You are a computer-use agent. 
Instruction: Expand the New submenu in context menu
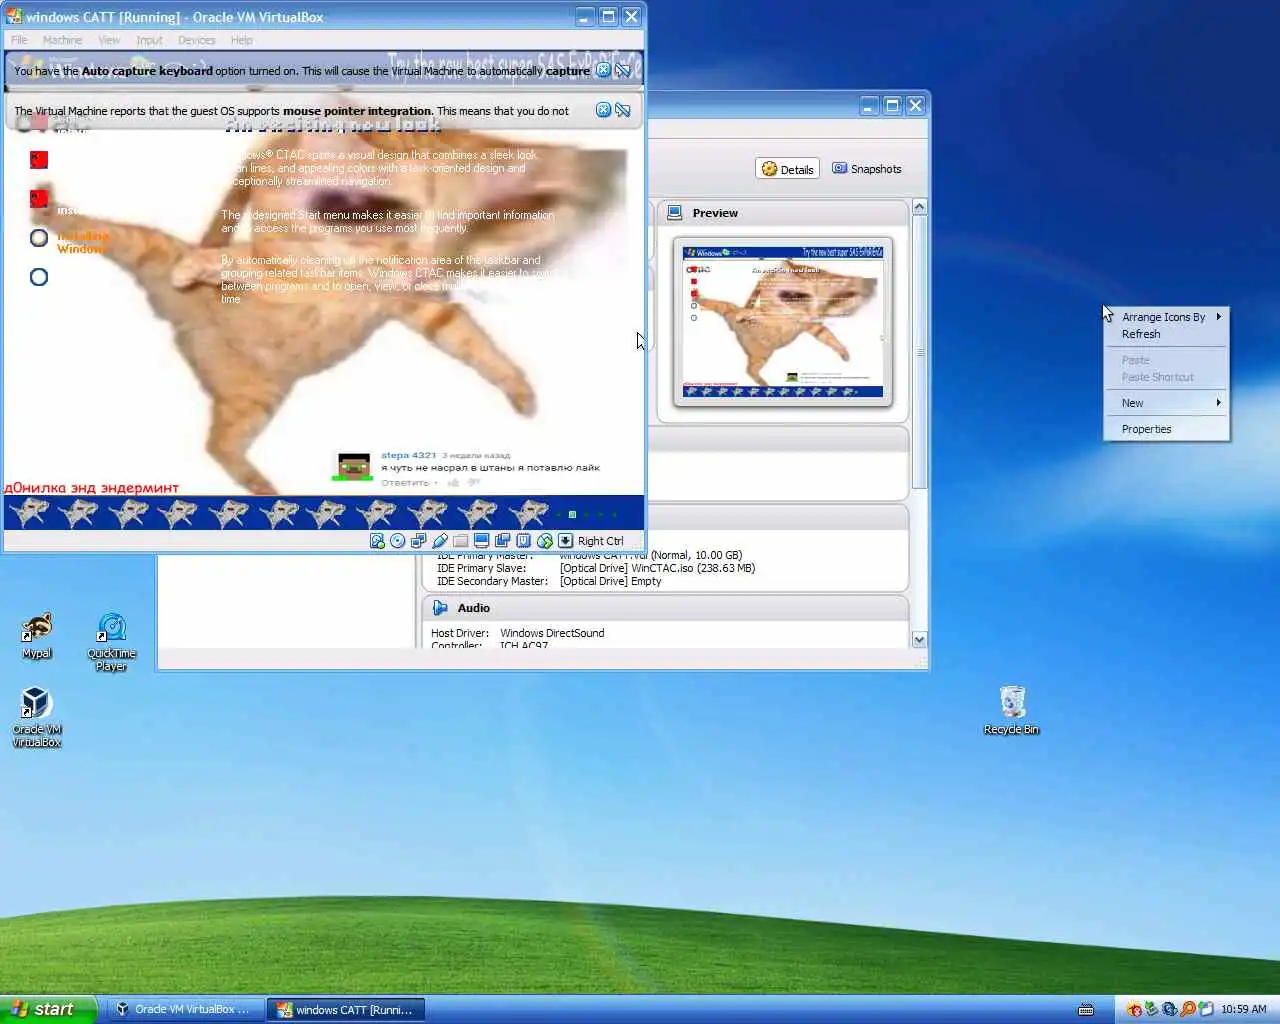click(1166, 403)
